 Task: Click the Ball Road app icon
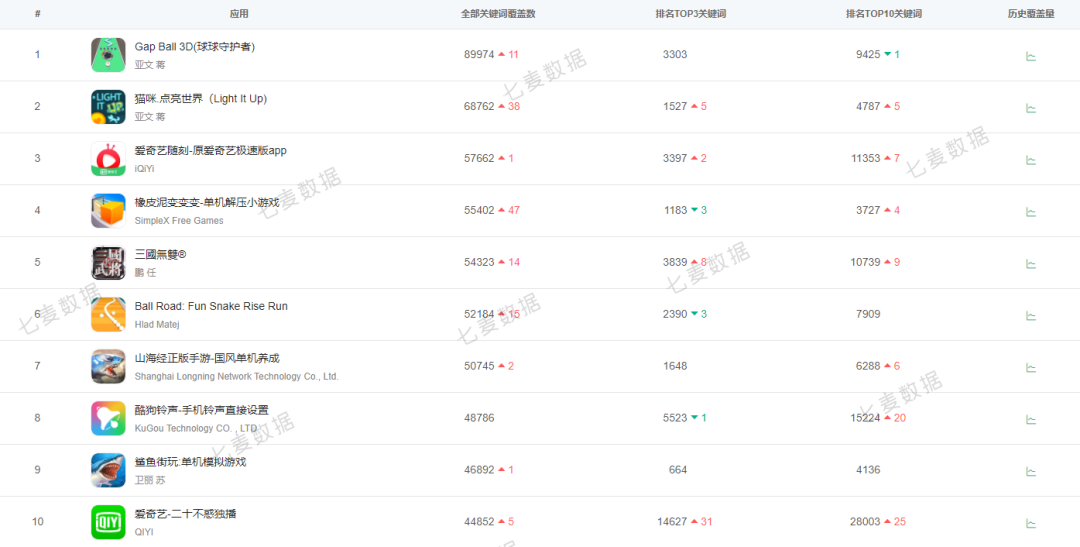(108, 315)
